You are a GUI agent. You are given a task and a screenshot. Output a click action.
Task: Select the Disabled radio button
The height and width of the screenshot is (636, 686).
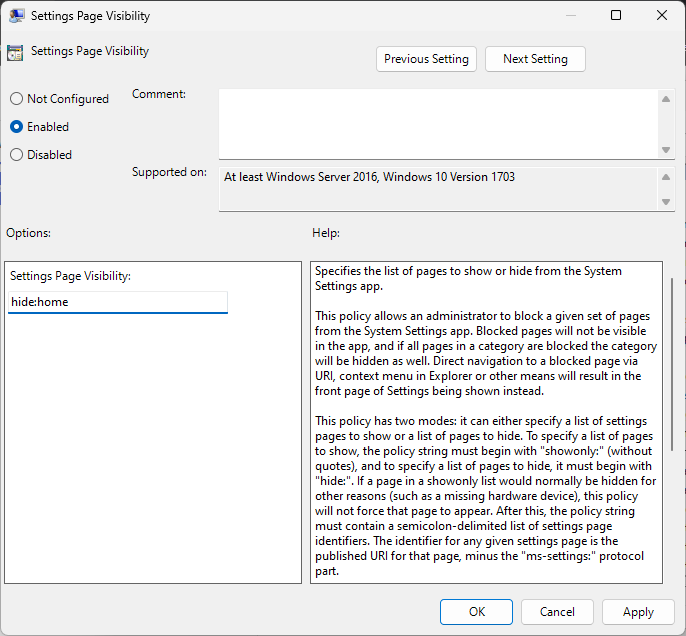(16, 154)
